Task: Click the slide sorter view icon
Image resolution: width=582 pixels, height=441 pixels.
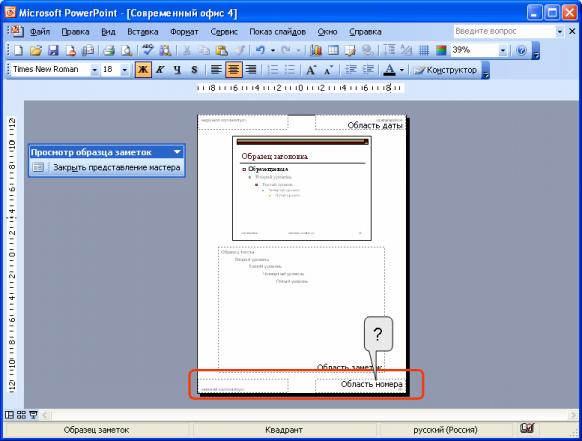Action: coord(22,415)
